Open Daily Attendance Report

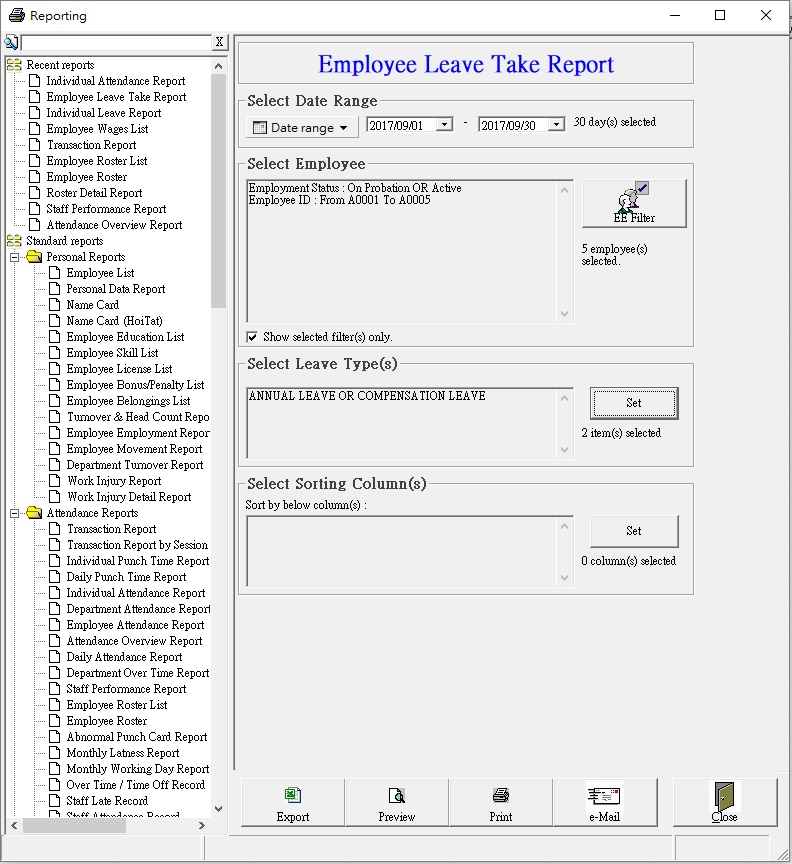click(x=124, y=657)
